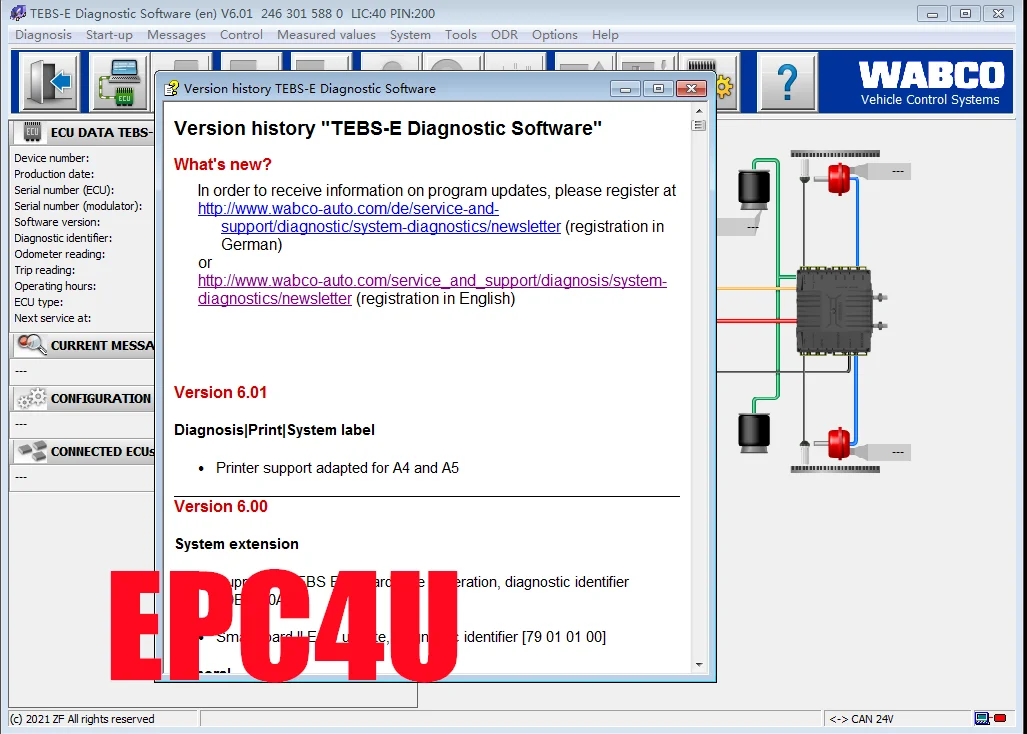Click the TEBS-E application icon in title bar
Screen dimensions: 1027x734
coord(18,13)
